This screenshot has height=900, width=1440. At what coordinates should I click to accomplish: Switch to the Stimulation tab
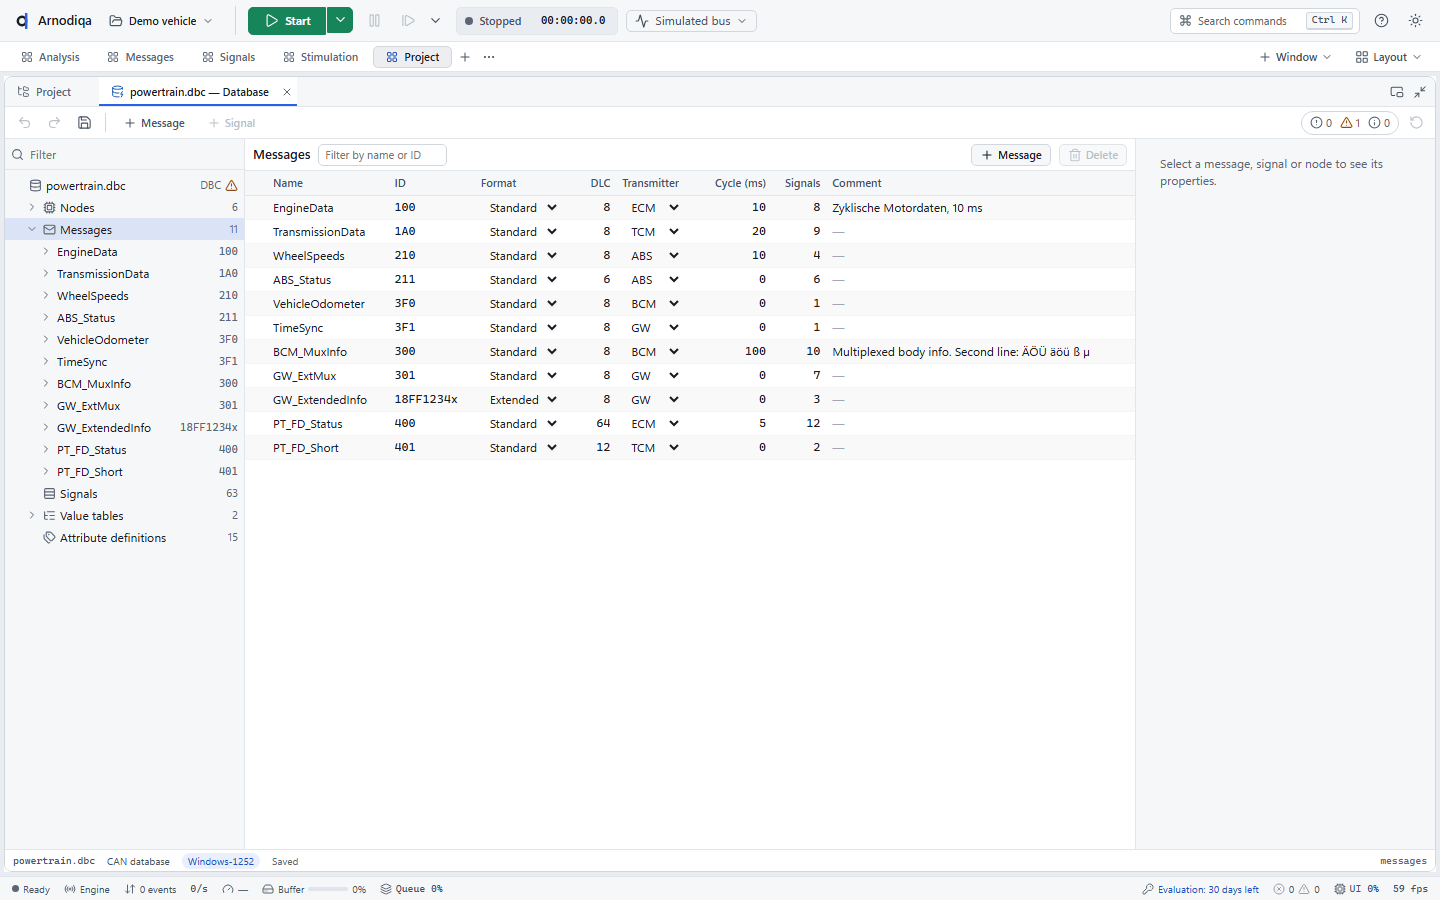320,57
